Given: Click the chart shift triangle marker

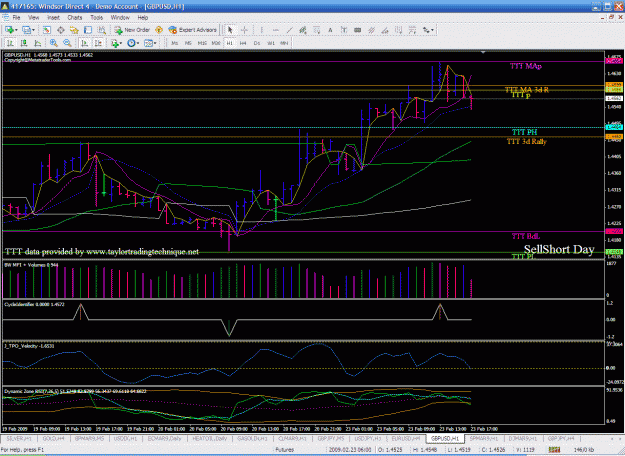Looking at the screenshot, I should pyautogui.click(x=483, y=52).
